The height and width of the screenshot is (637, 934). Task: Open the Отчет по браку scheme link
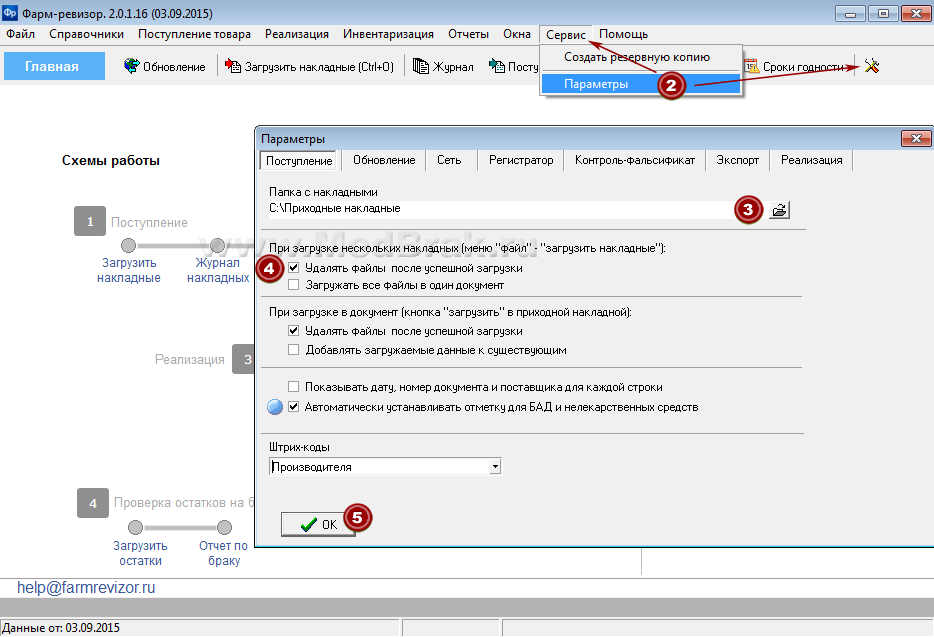point(223,553)
